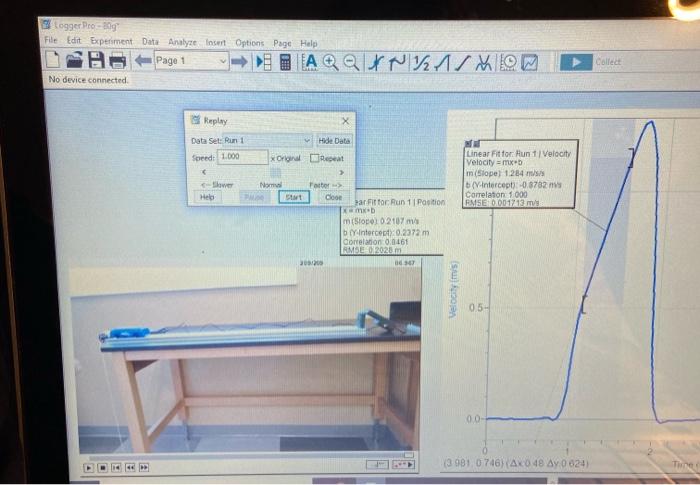Click the Zoom Out magnifier icon
700x485 pixels.
pos(351,62)
